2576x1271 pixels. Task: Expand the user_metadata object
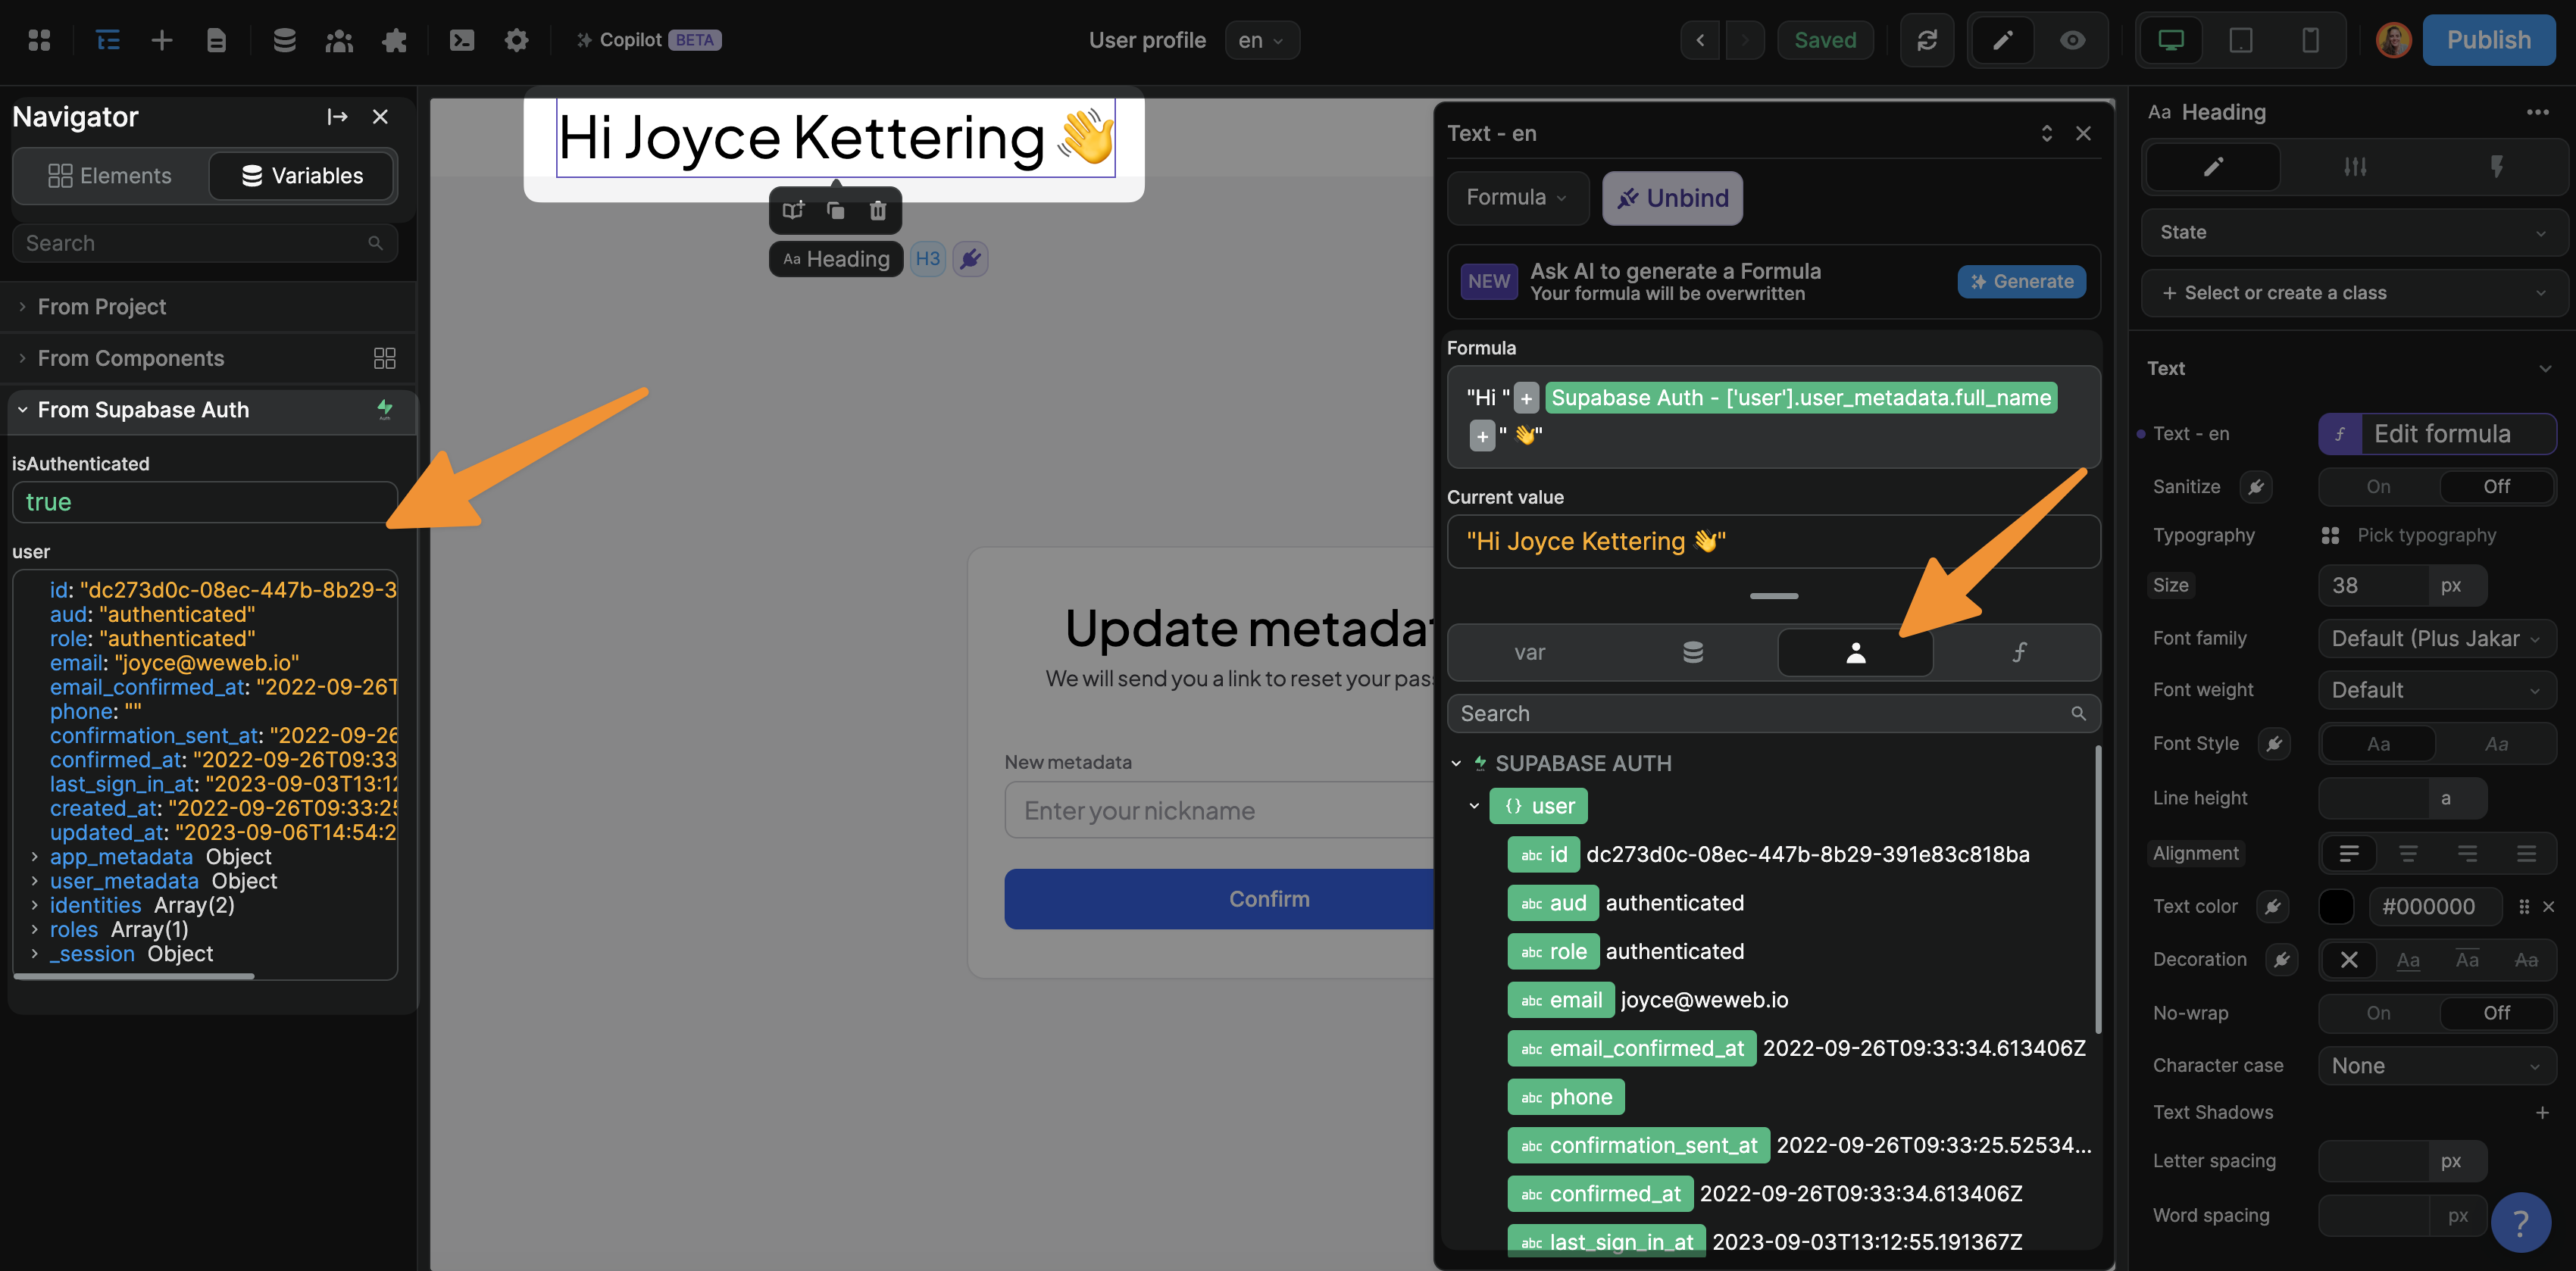pos(35,881)
